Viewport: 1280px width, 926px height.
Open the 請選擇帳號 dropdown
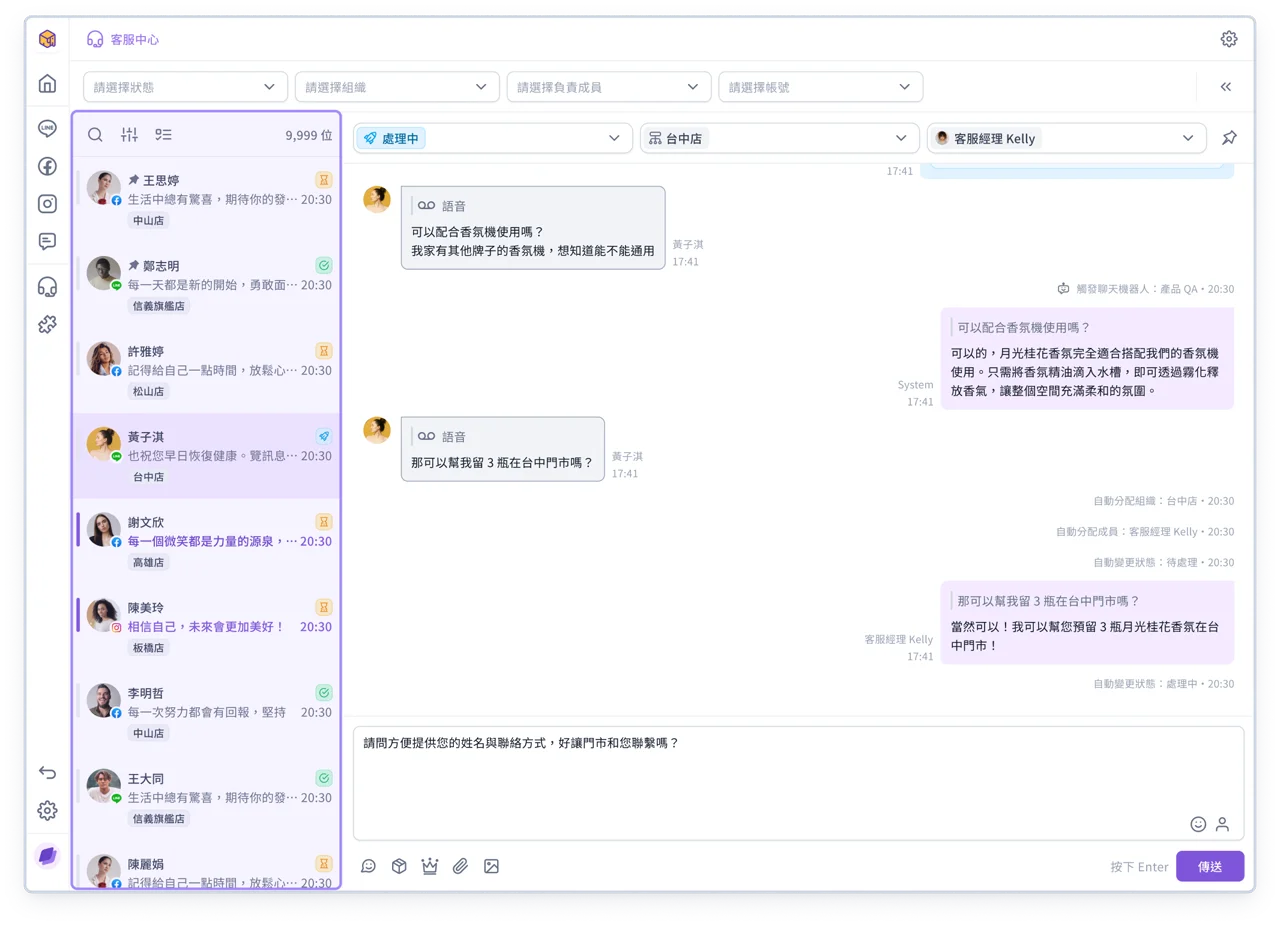point(821,87)
